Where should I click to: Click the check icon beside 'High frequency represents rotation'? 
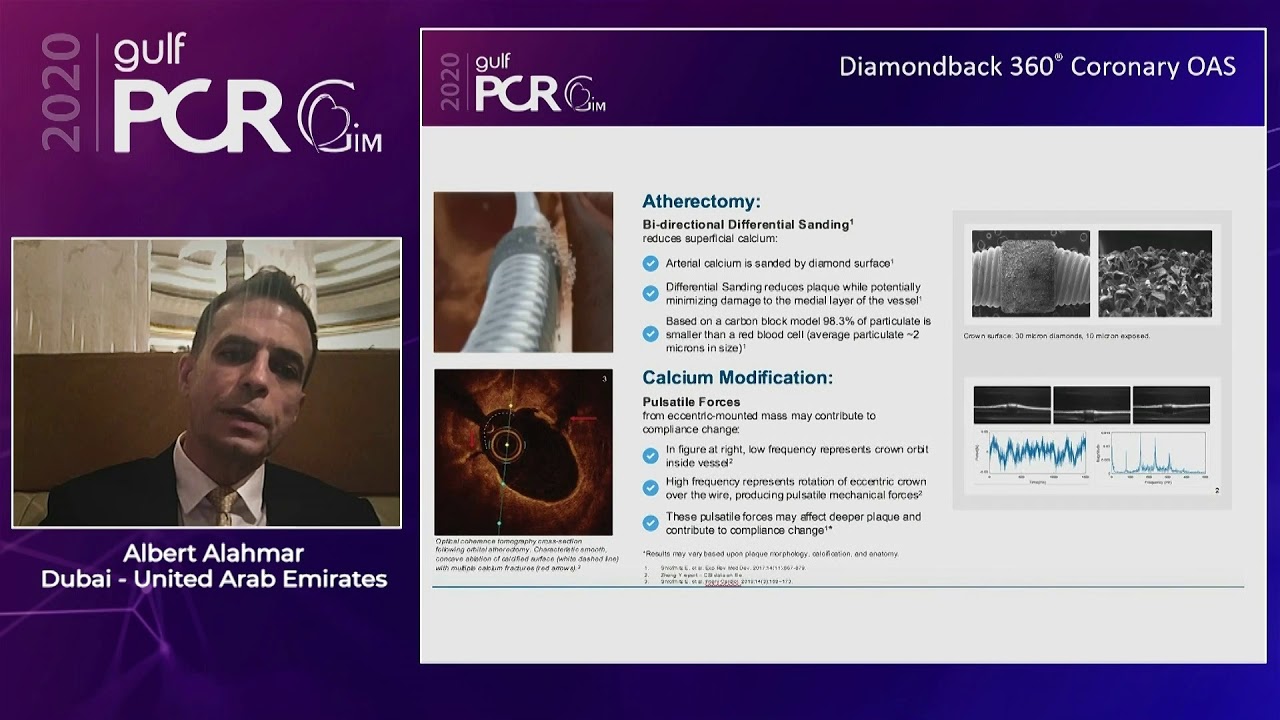(651, 487)
